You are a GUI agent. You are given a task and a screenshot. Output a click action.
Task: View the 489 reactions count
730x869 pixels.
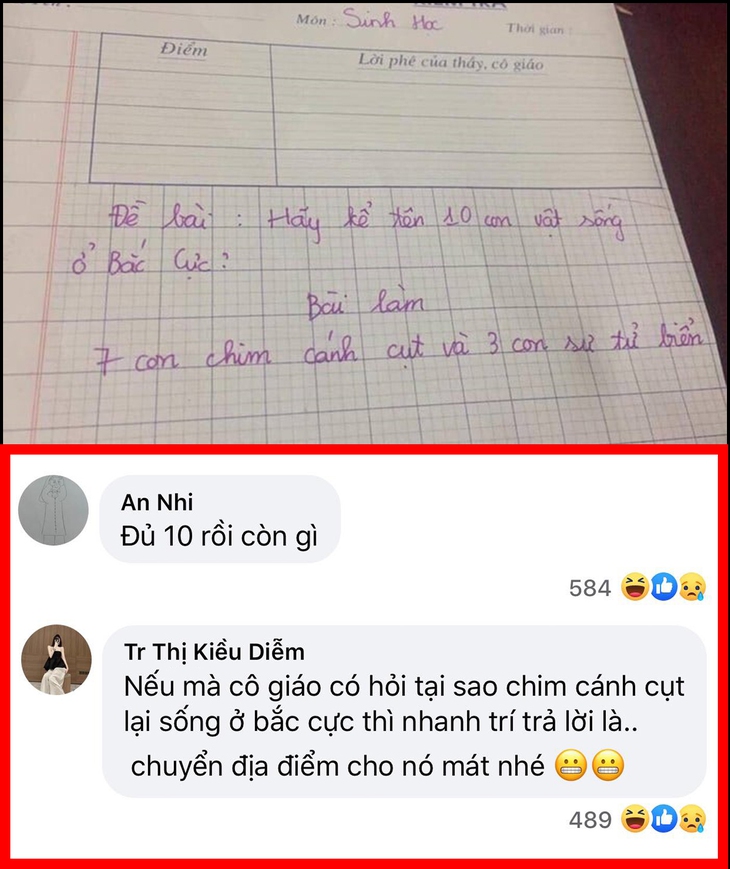[x=590, y=820]
